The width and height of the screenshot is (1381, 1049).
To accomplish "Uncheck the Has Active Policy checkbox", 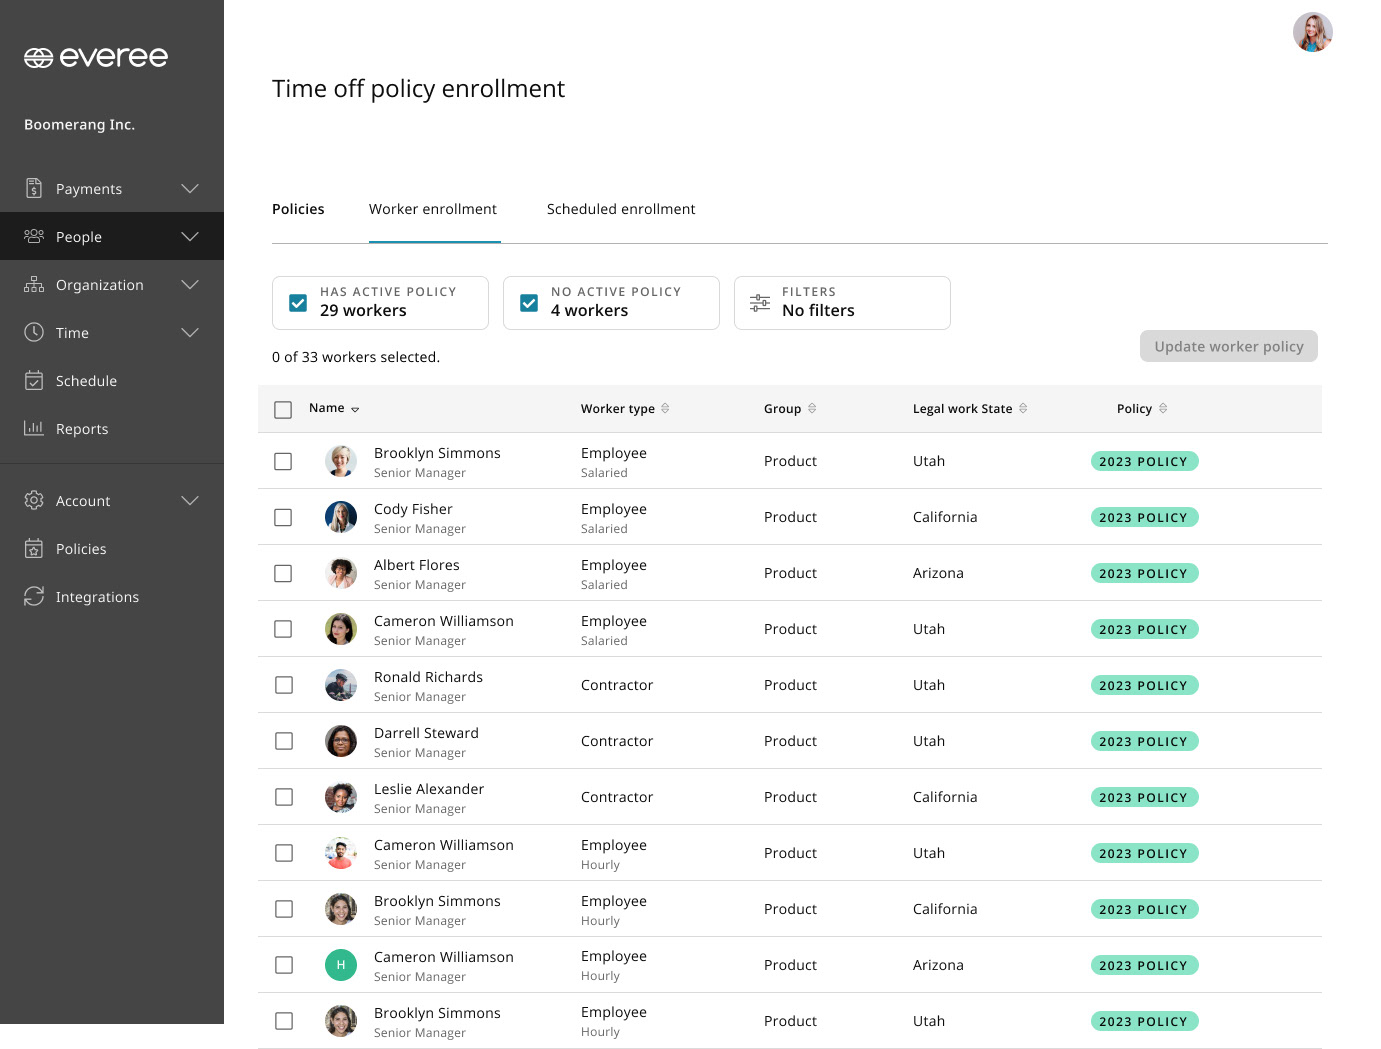I will (x=298, y=303).
